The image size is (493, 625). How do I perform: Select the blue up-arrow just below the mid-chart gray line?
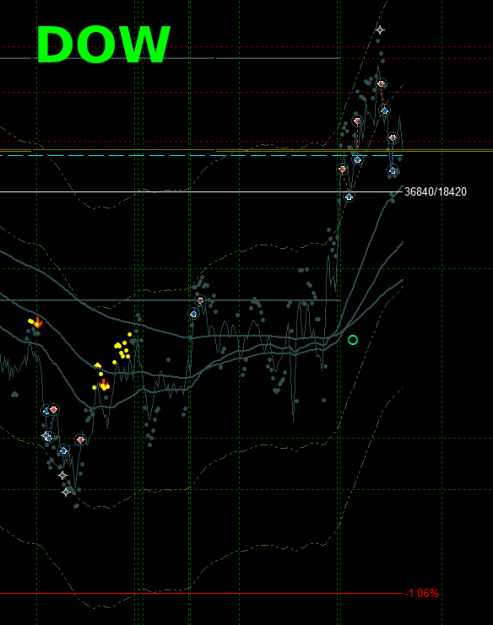click(194, 314)
